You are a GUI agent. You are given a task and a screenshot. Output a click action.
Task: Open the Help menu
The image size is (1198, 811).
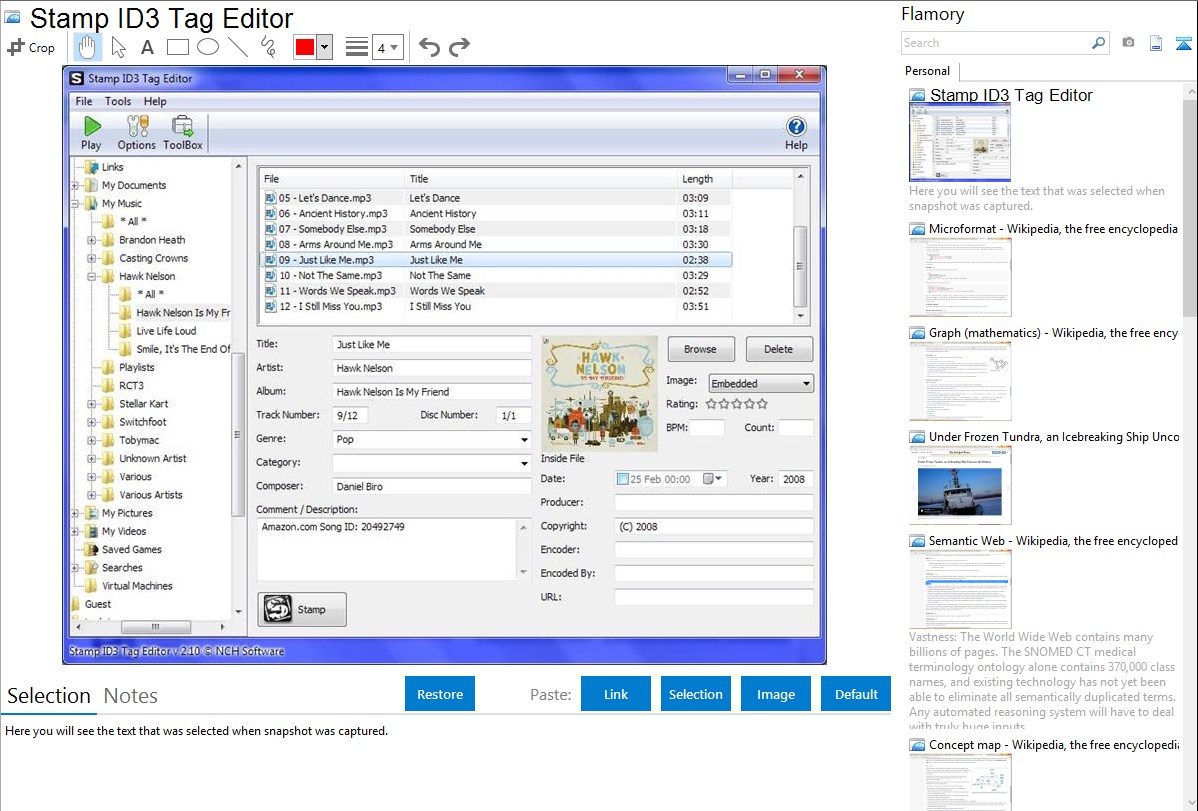pos(155,101)
